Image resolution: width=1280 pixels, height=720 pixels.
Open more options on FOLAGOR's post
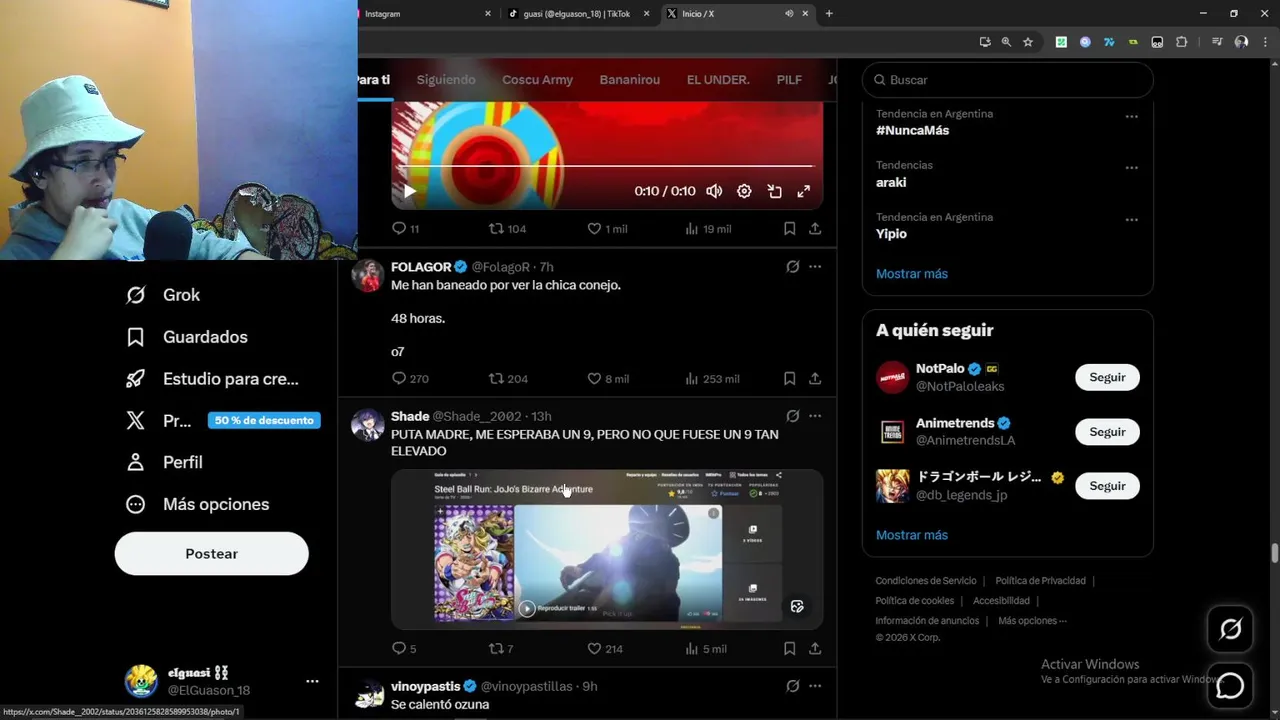tap(815, 267)
